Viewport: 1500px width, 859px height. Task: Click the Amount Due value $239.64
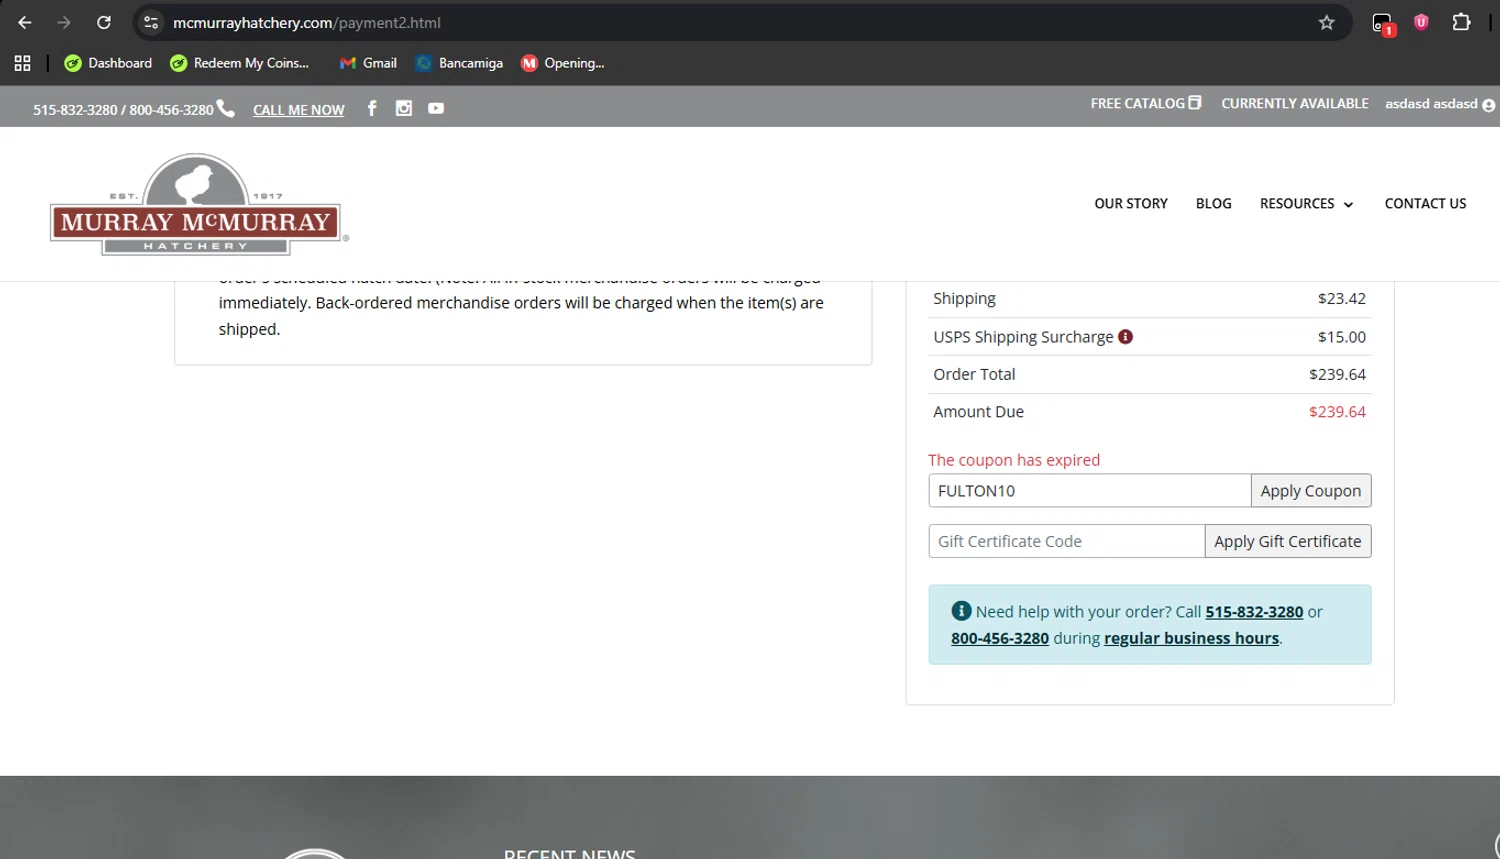[1337, 412]
